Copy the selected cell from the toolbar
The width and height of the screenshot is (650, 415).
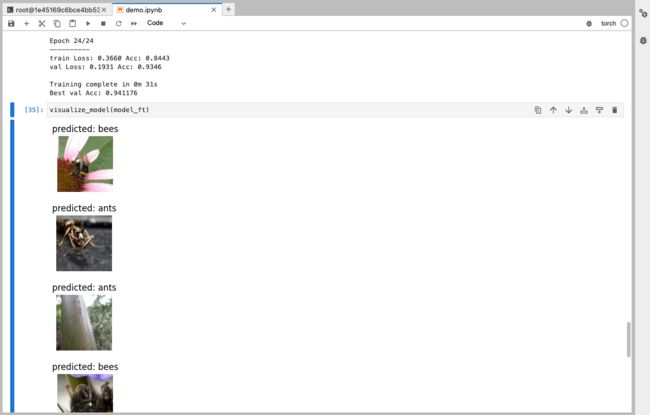pos(57,24)
